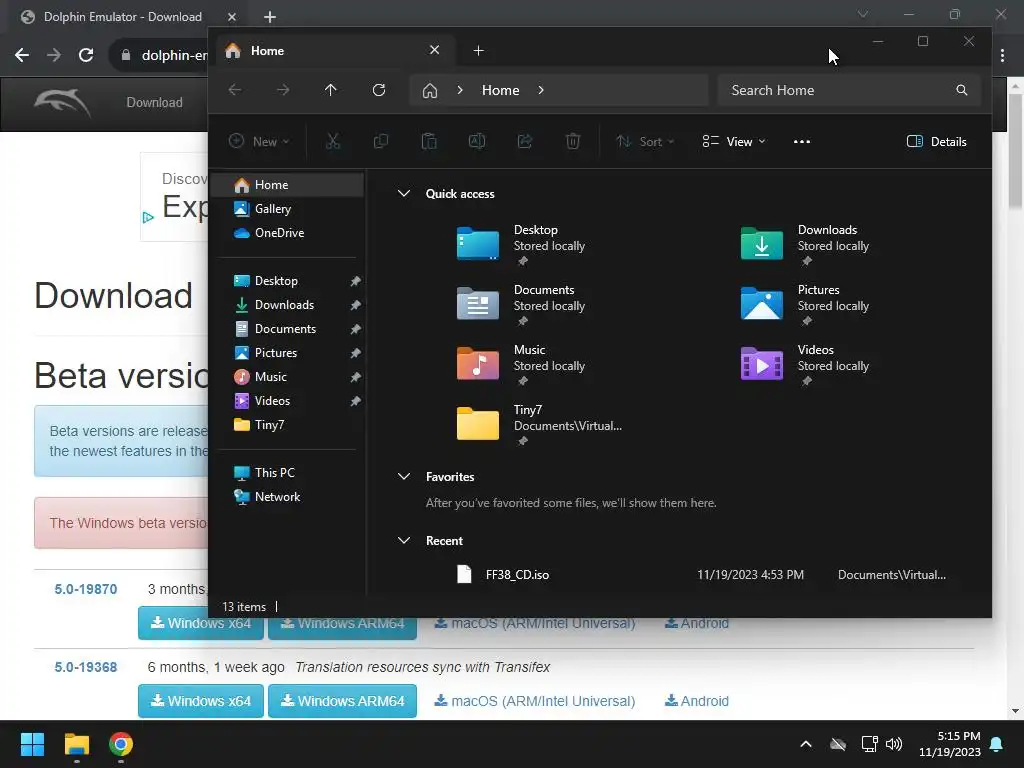Click the Copy icon in Explorer toolbar
The height and width of the screenshot is (768, 1024).
(381, 141)
